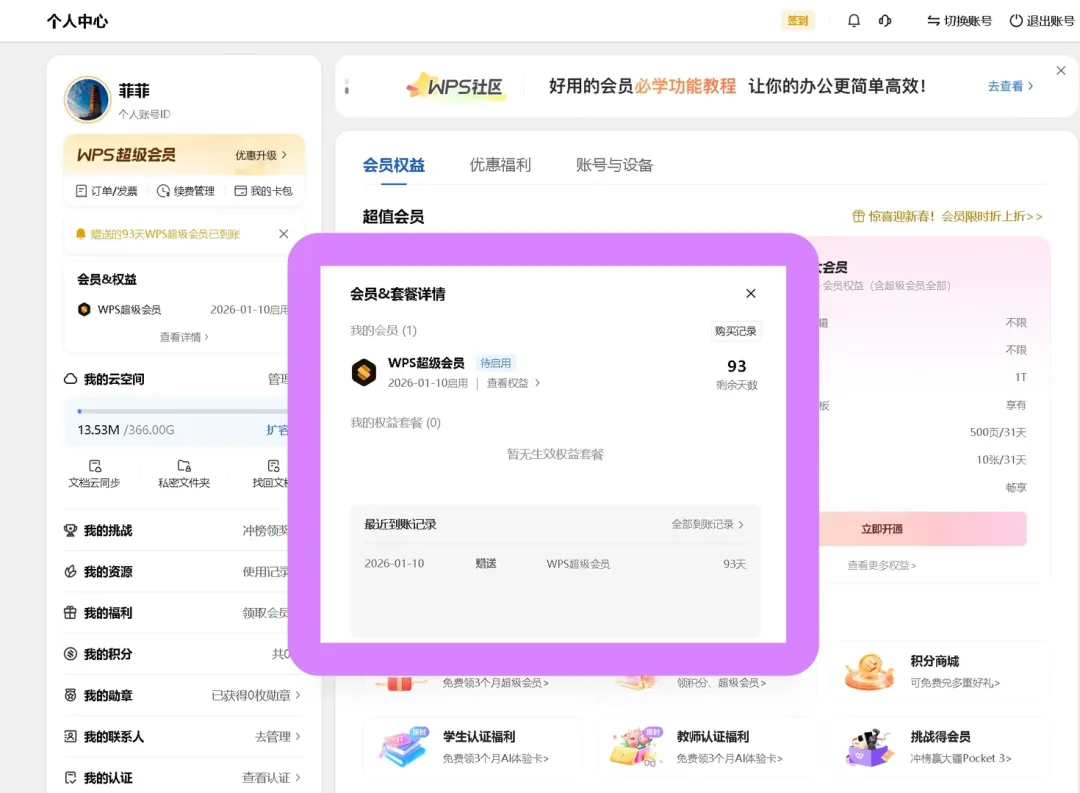This screenshot has width=1080, height=793.
Task: Click 立即开通 button
Action: click(x=922, y=529)
